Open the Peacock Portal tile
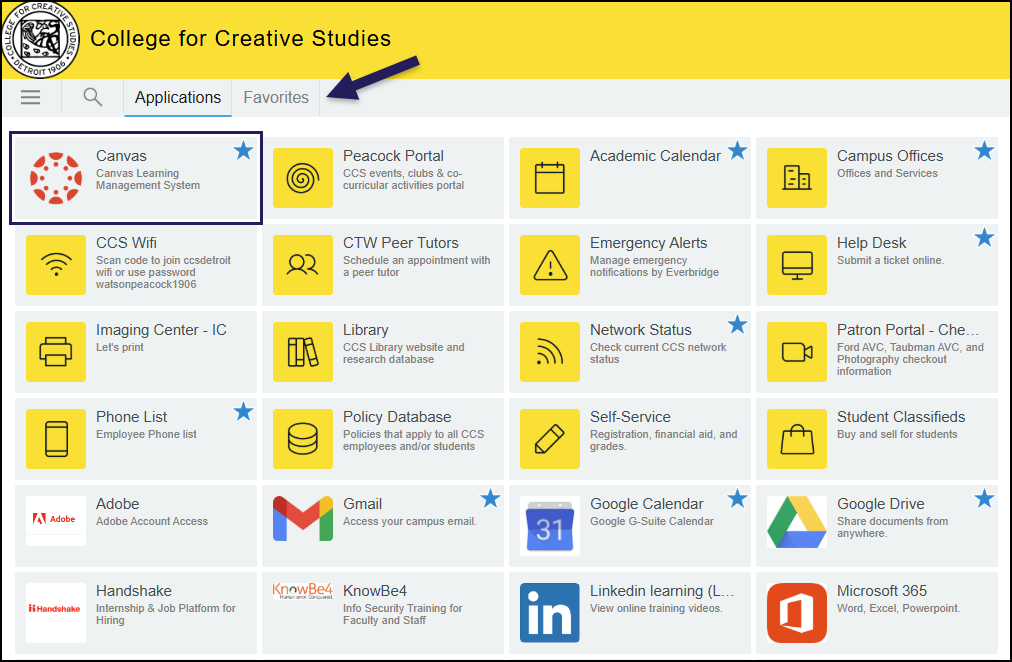 click(x=303, y=178)
